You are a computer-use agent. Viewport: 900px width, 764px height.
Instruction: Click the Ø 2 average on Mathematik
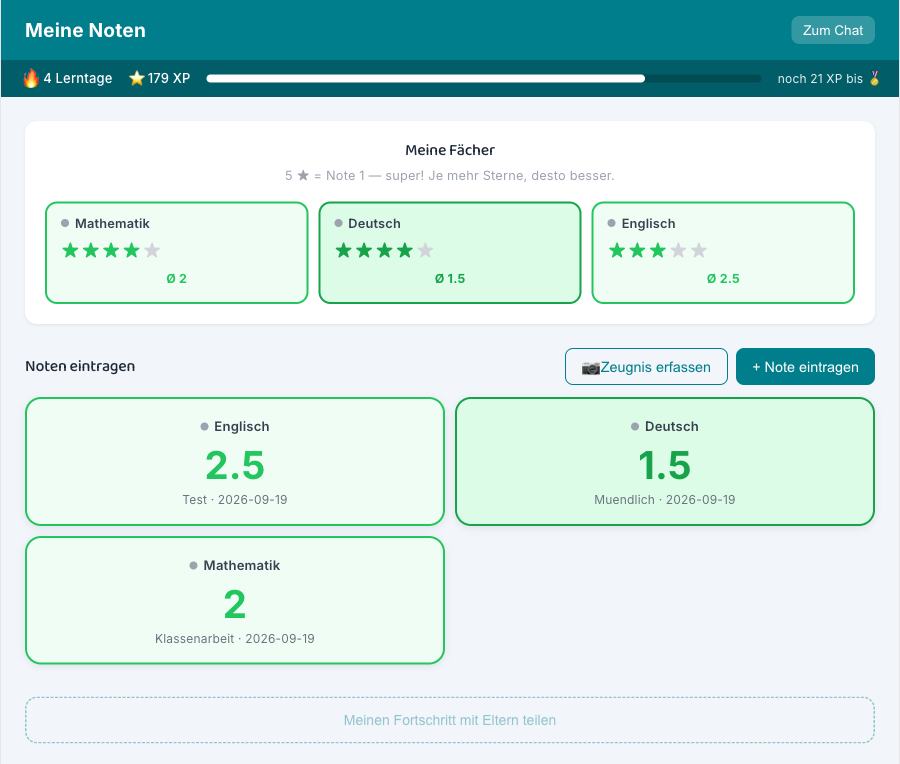[177, 278]
